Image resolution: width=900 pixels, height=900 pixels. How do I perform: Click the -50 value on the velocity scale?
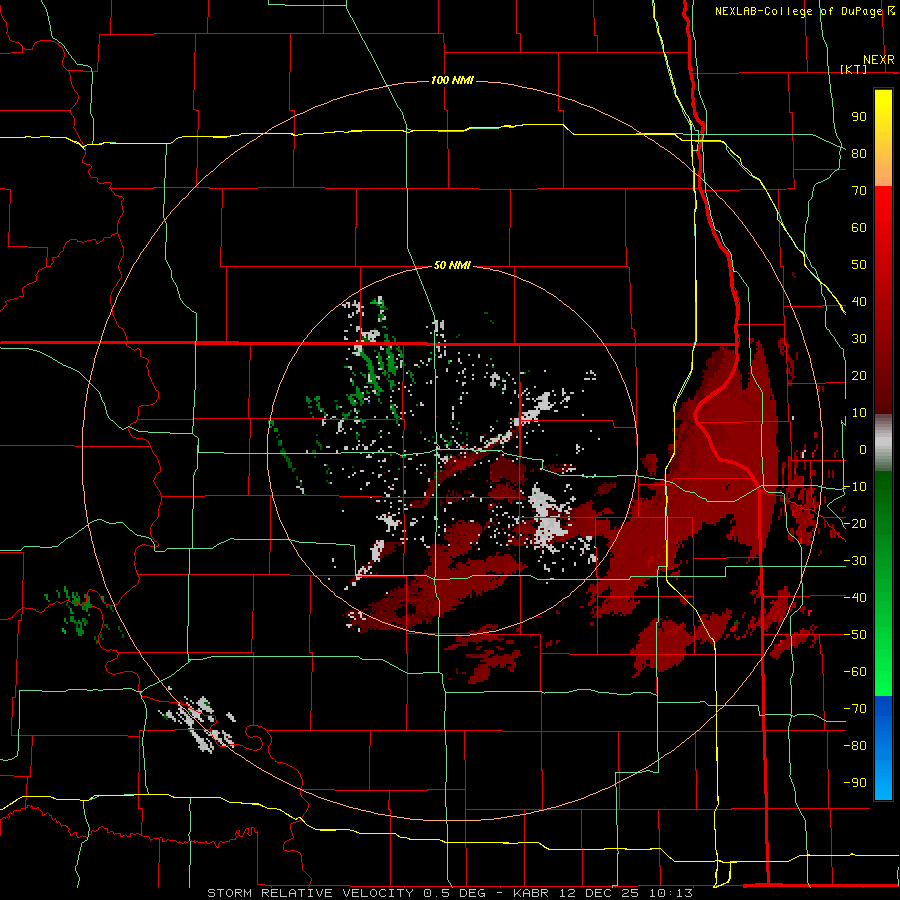click(x=855, y=635)
